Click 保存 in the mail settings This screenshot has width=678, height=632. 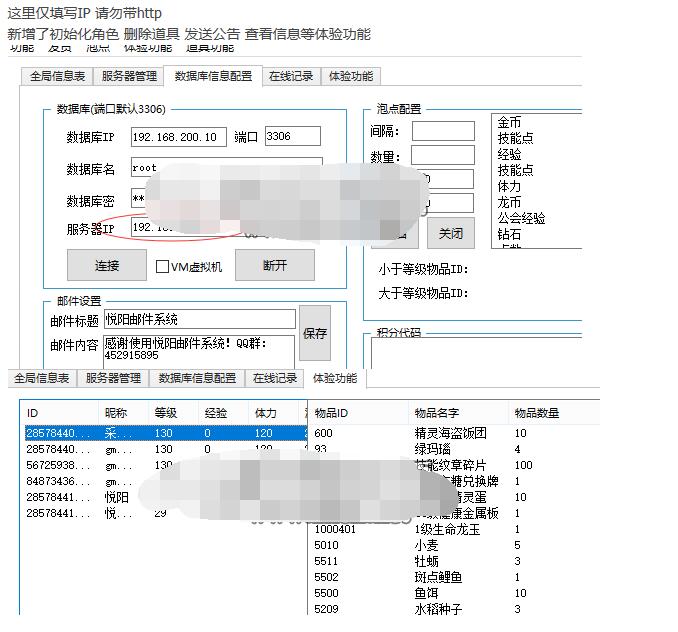pyautogui.click(x=314, y=333)
